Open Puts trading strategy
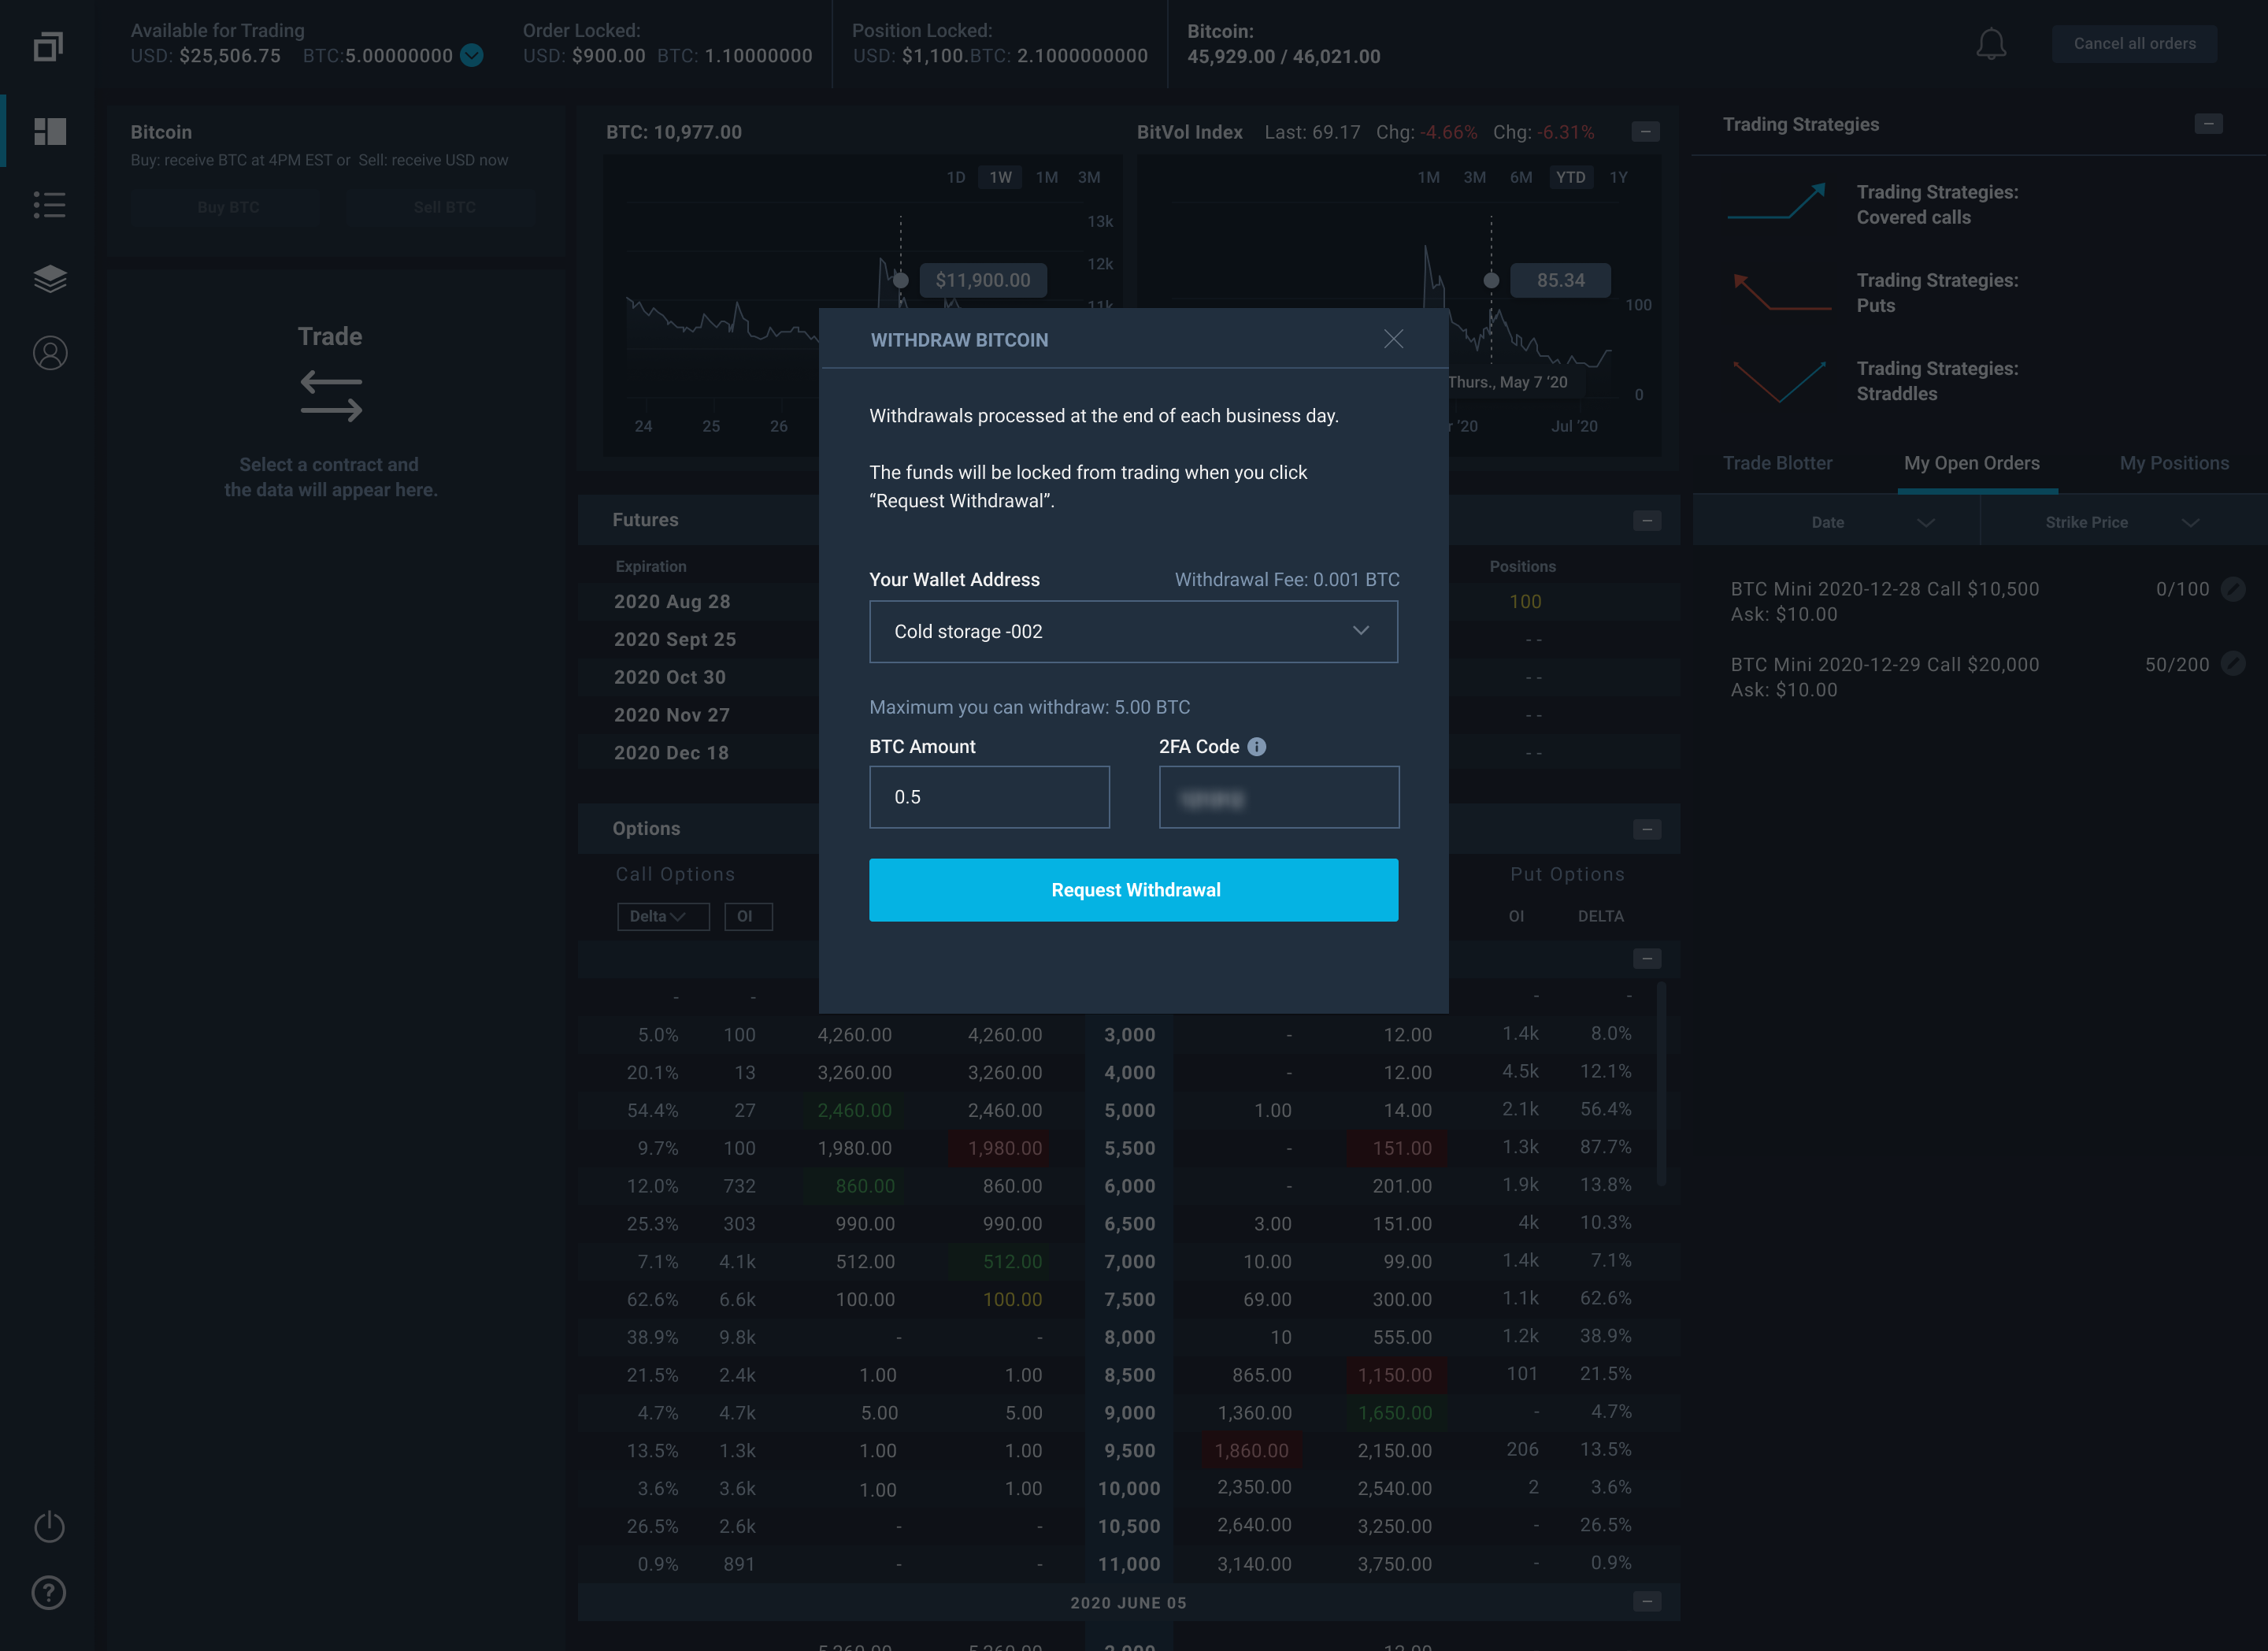 pos(1937,293)
